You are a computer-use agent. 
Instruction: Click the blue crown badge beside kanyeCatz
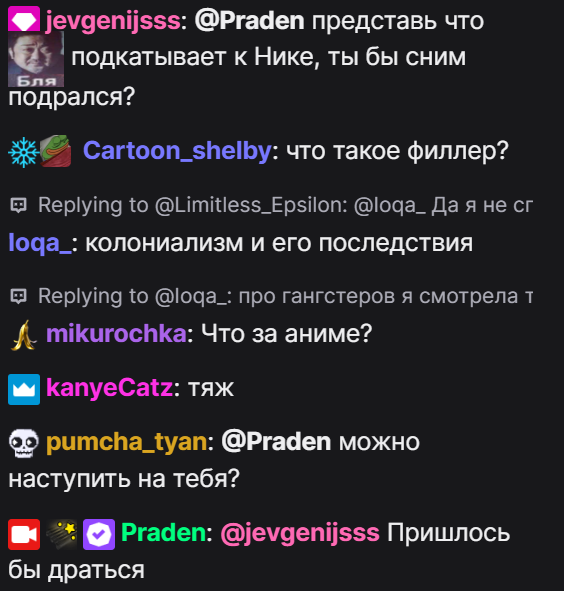tap(24, 389)
